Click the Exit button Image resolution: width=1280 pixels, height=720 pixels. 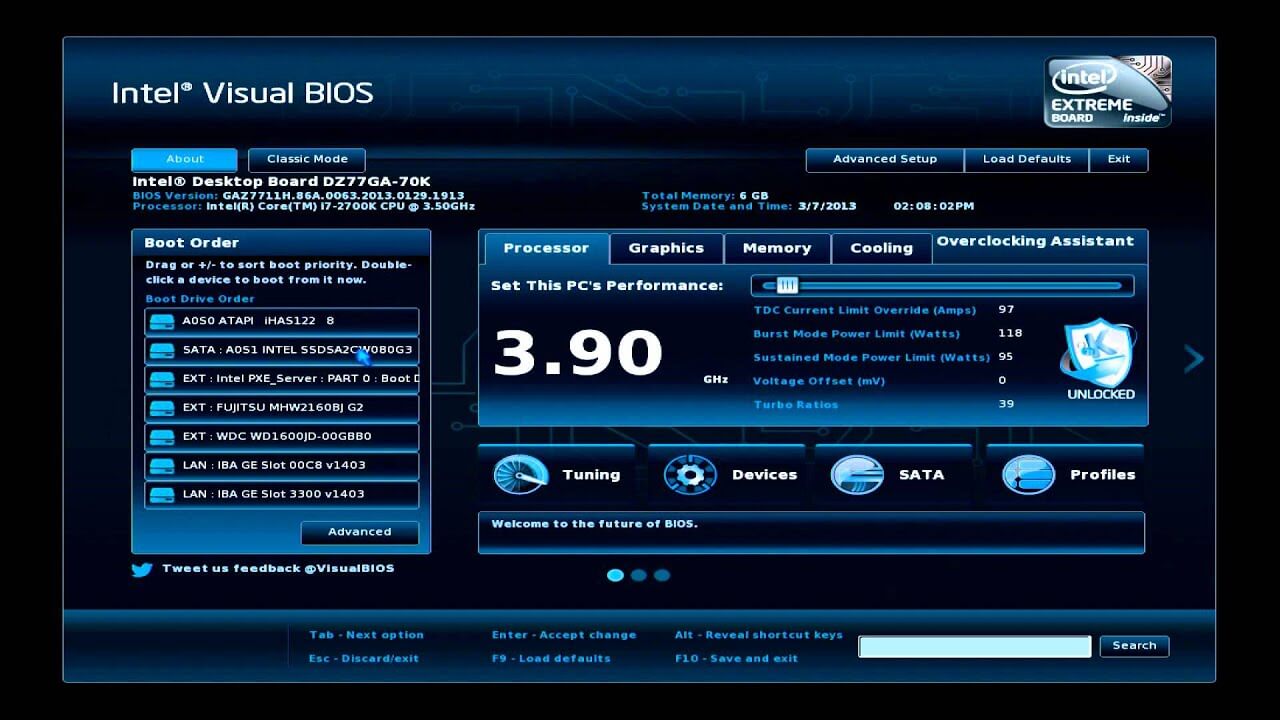(1119, 159)
